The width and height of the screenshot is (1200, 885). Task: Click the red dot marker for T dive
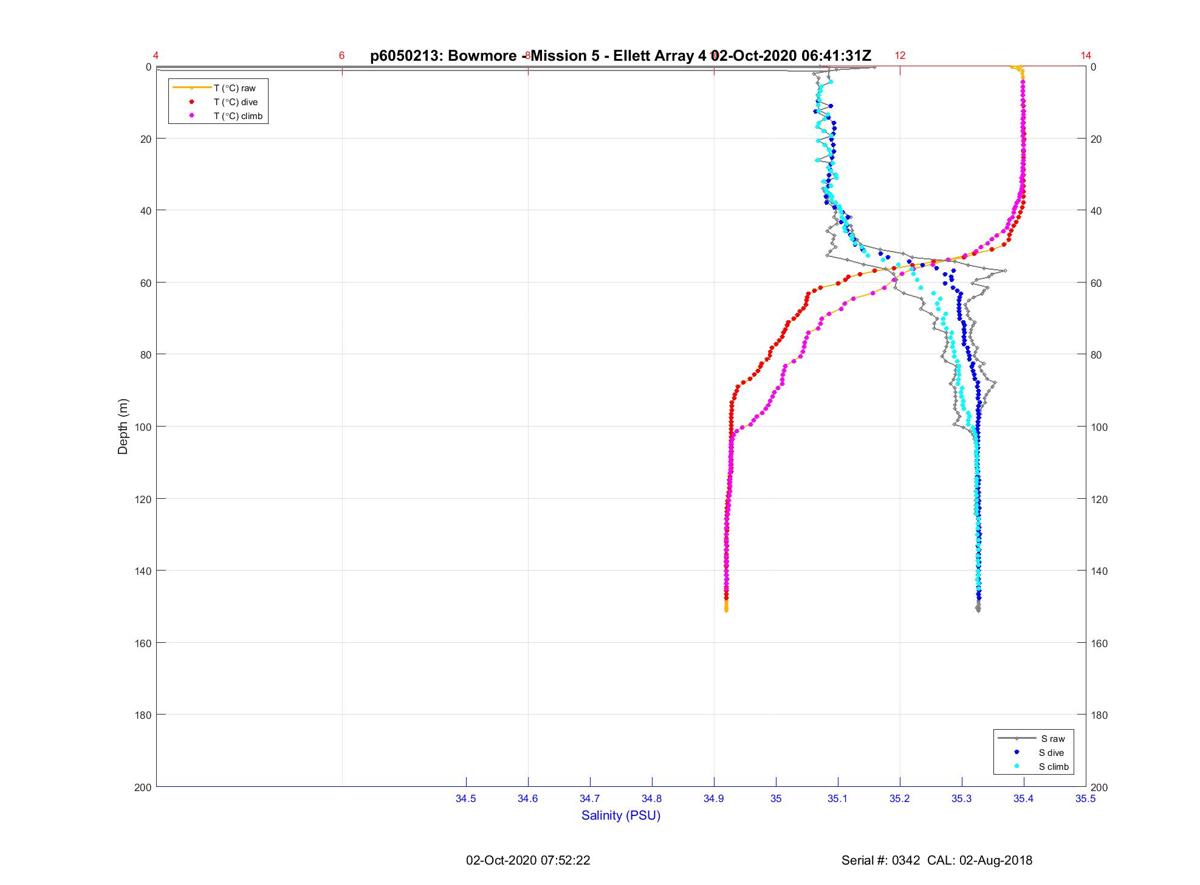(191, 102)
